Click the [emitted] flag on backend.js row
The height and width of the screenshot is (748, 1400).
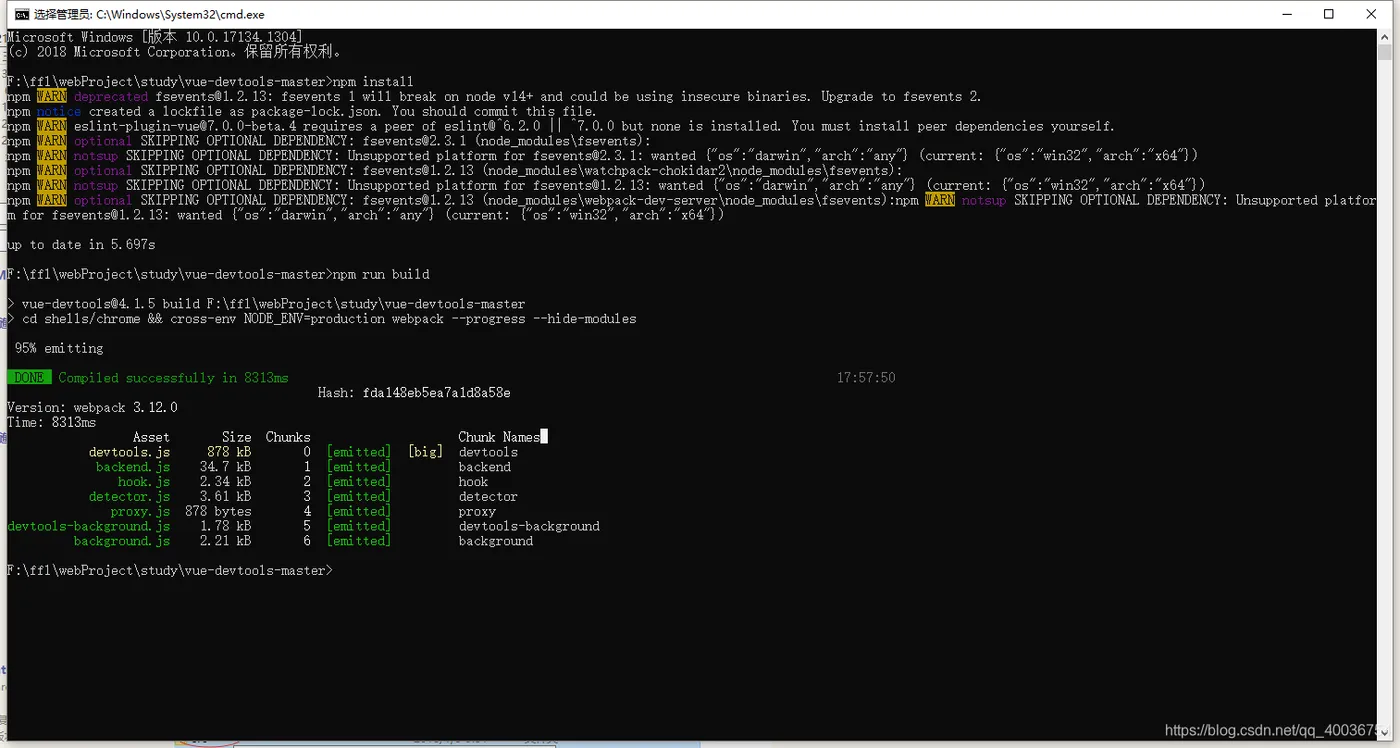359,467
